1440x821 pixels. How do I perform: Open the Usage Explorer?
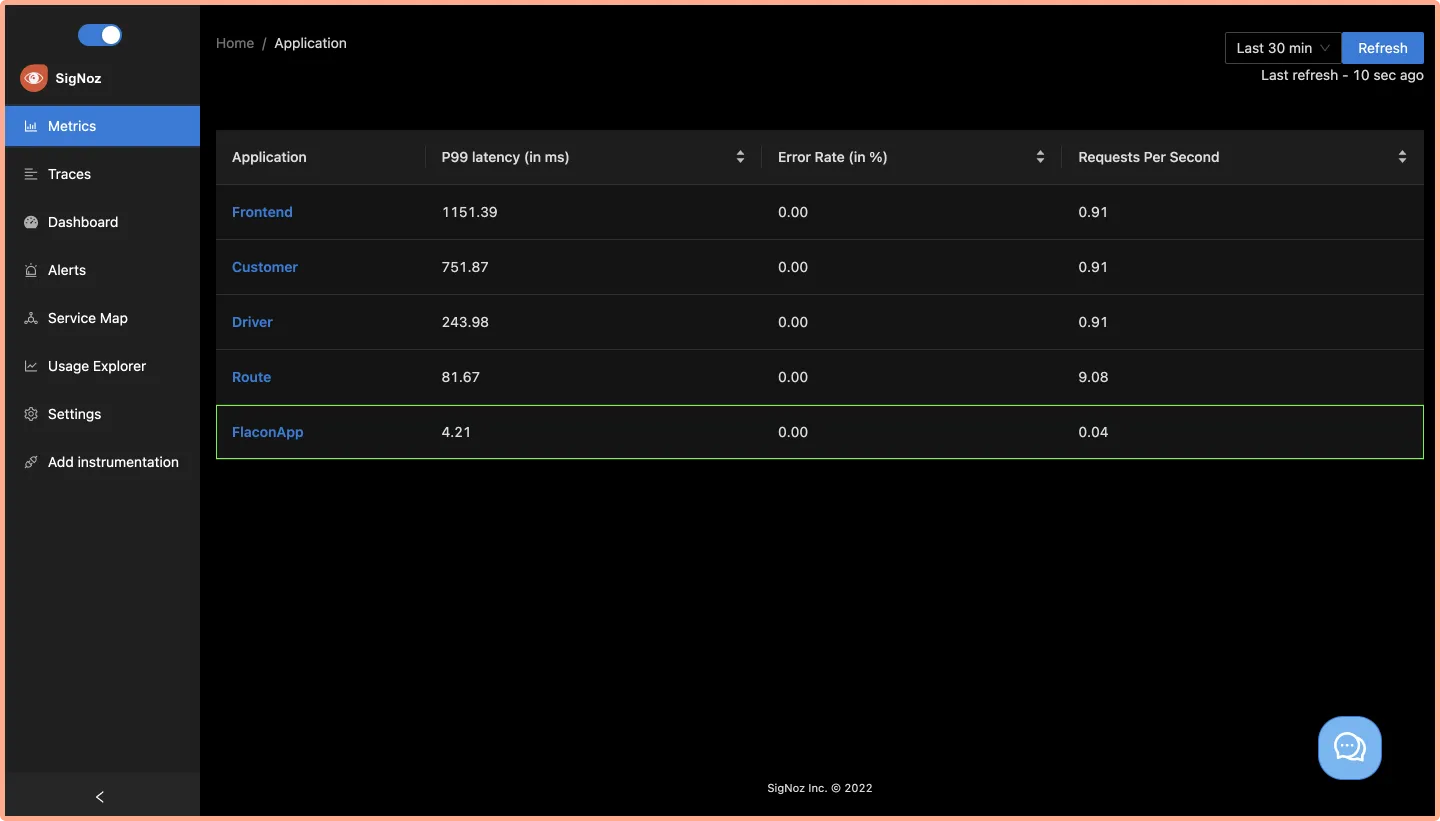(x=31, y=366)
